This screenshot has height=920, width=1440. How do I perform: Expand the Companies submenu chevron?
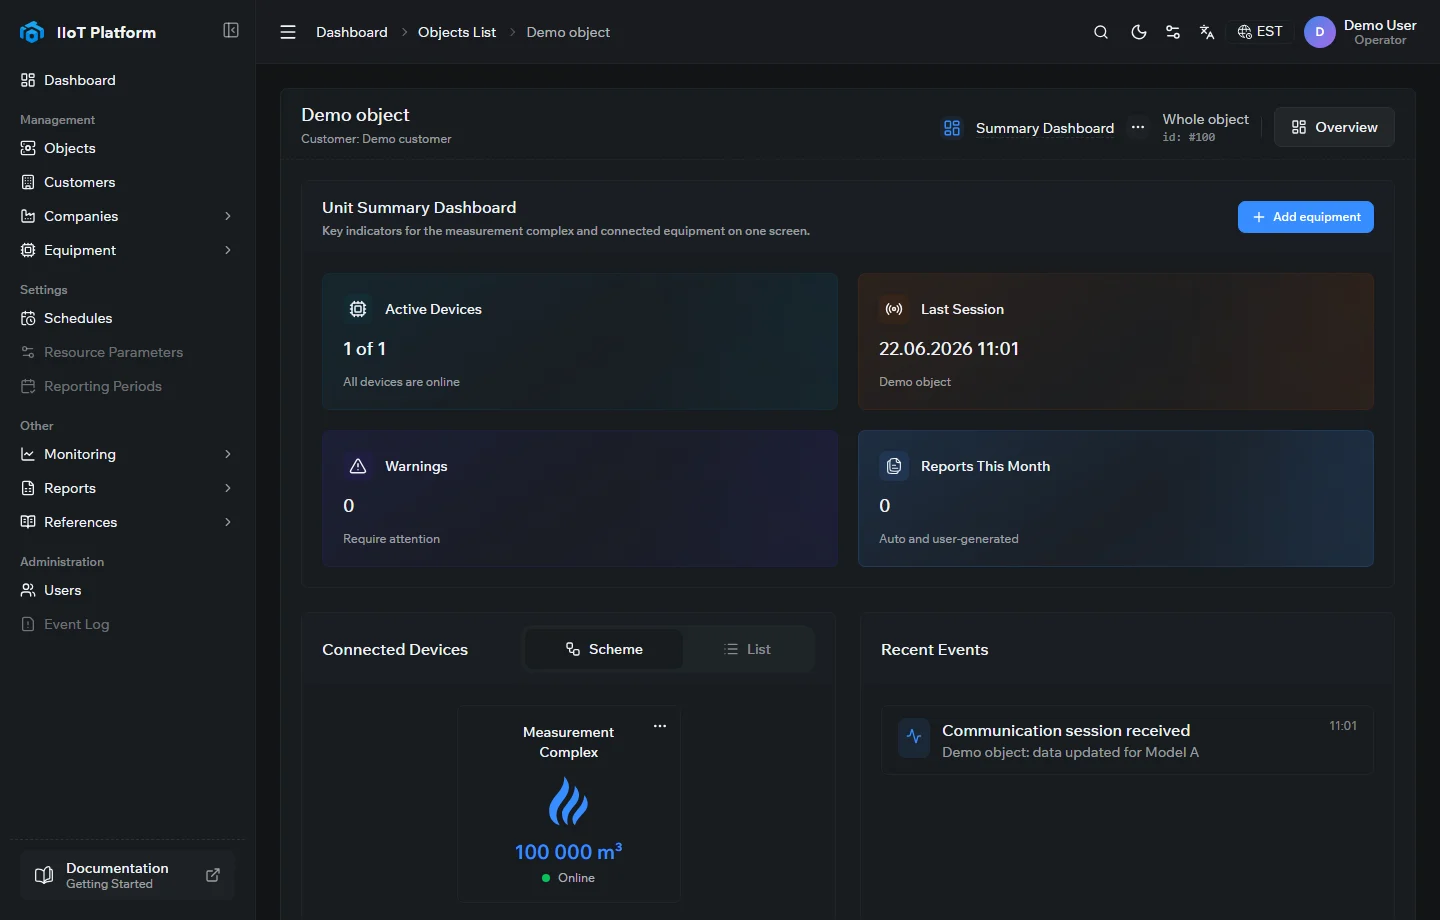point(228,216)
